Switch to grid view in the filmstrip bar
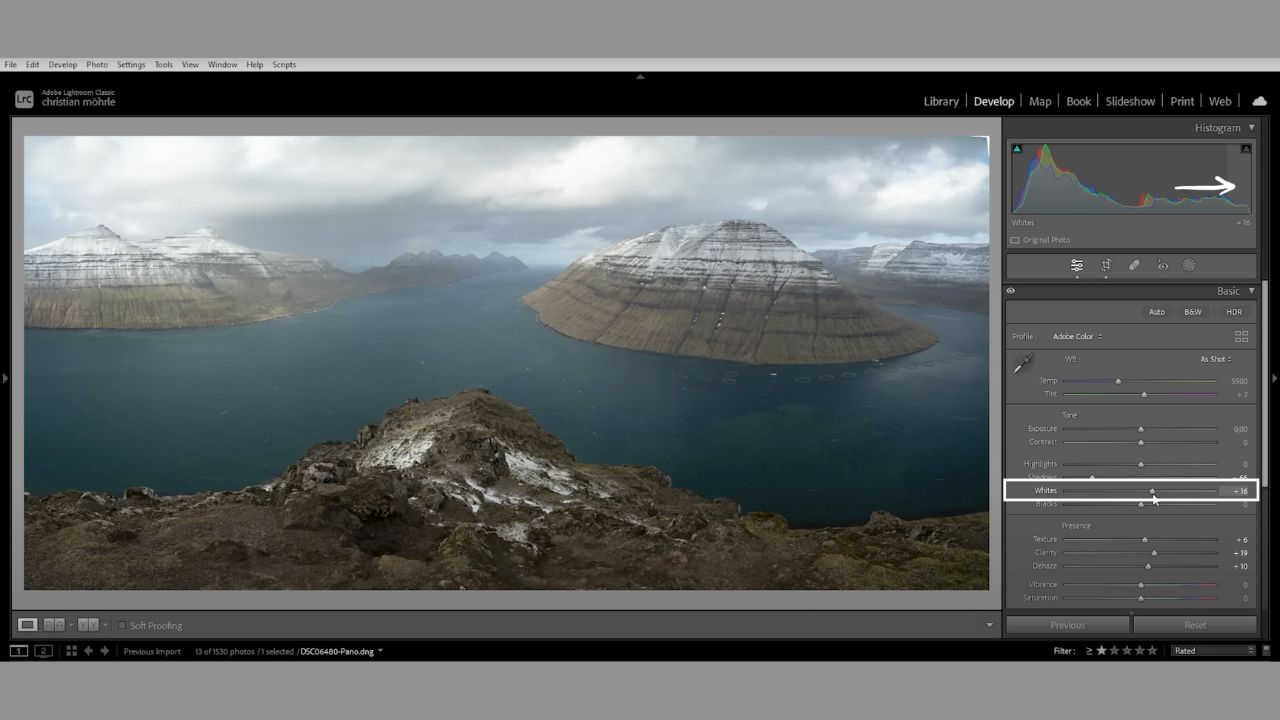Image resolution: width=1280 pixels, height=720 pixels. [71, 651]
